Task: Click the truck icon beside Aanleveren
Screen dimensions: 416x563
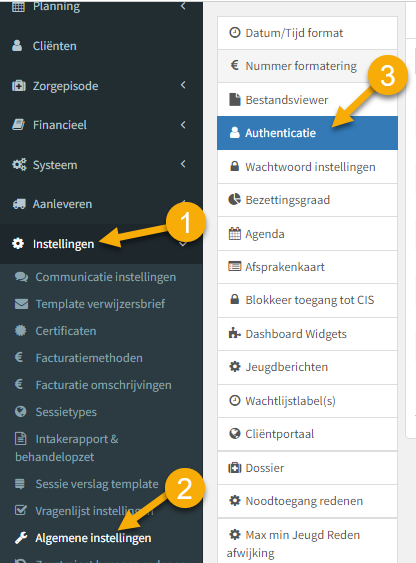Action: (19, 204)
